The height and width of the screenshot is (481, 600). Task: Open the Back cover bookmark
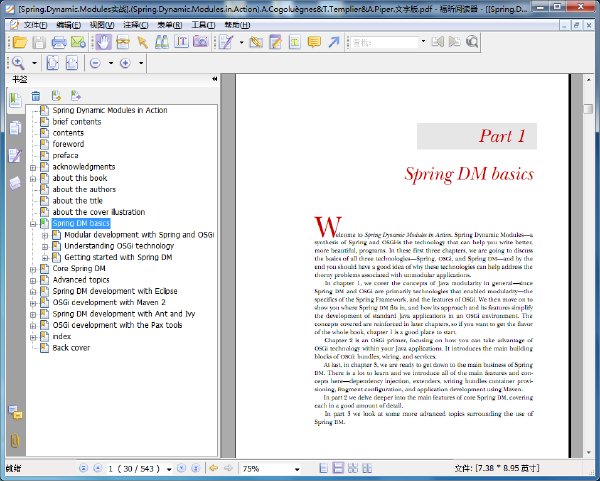tap(71, 348)
